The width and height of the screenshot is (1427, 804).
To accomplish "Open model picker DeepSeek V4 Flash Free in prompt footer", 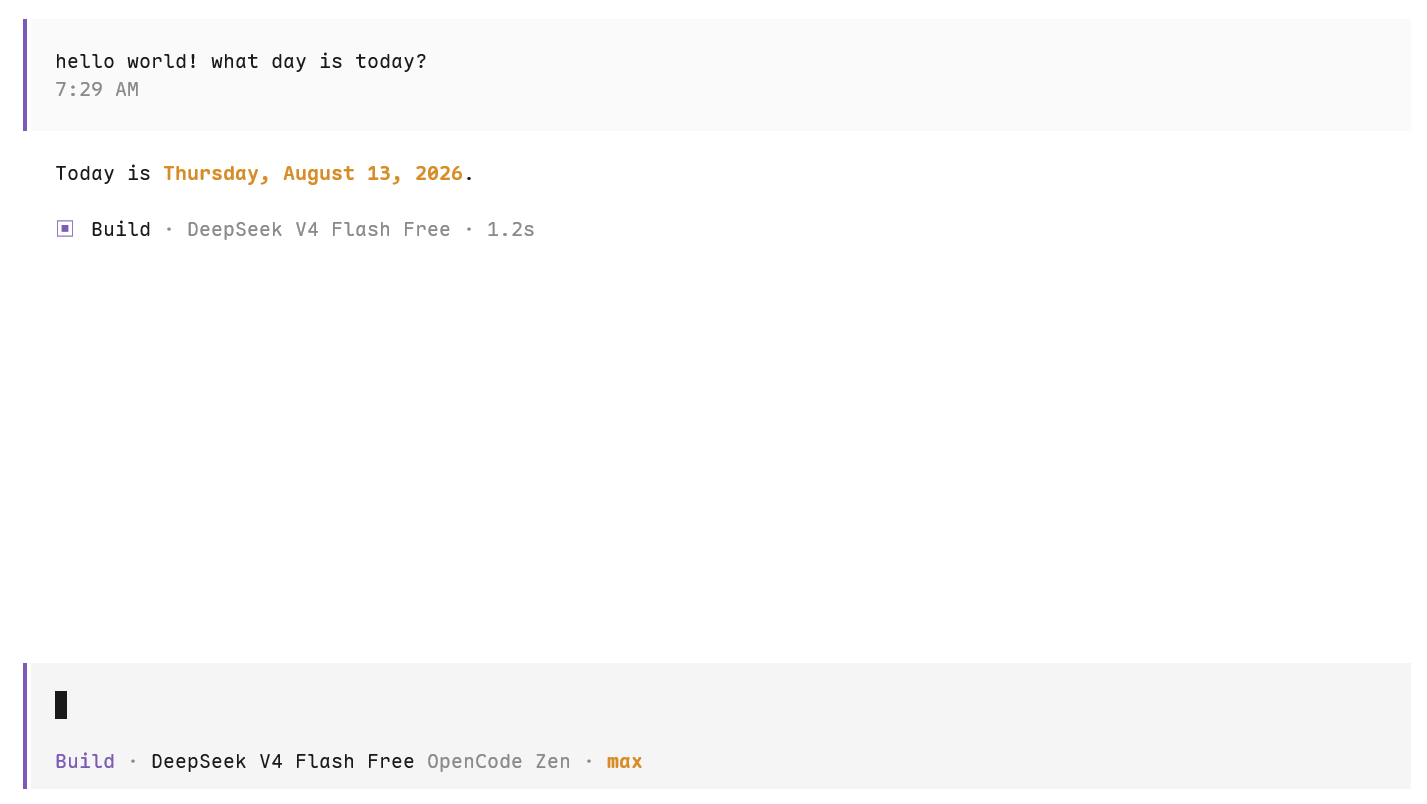I will 283,761.
